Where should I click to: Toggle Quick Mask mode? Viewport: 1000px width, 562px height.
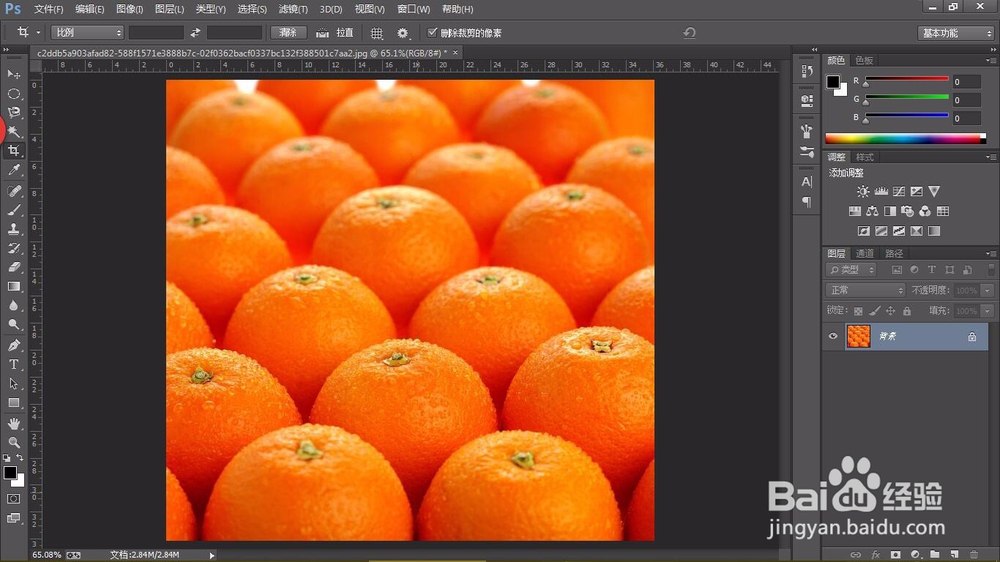click(13, 499)
